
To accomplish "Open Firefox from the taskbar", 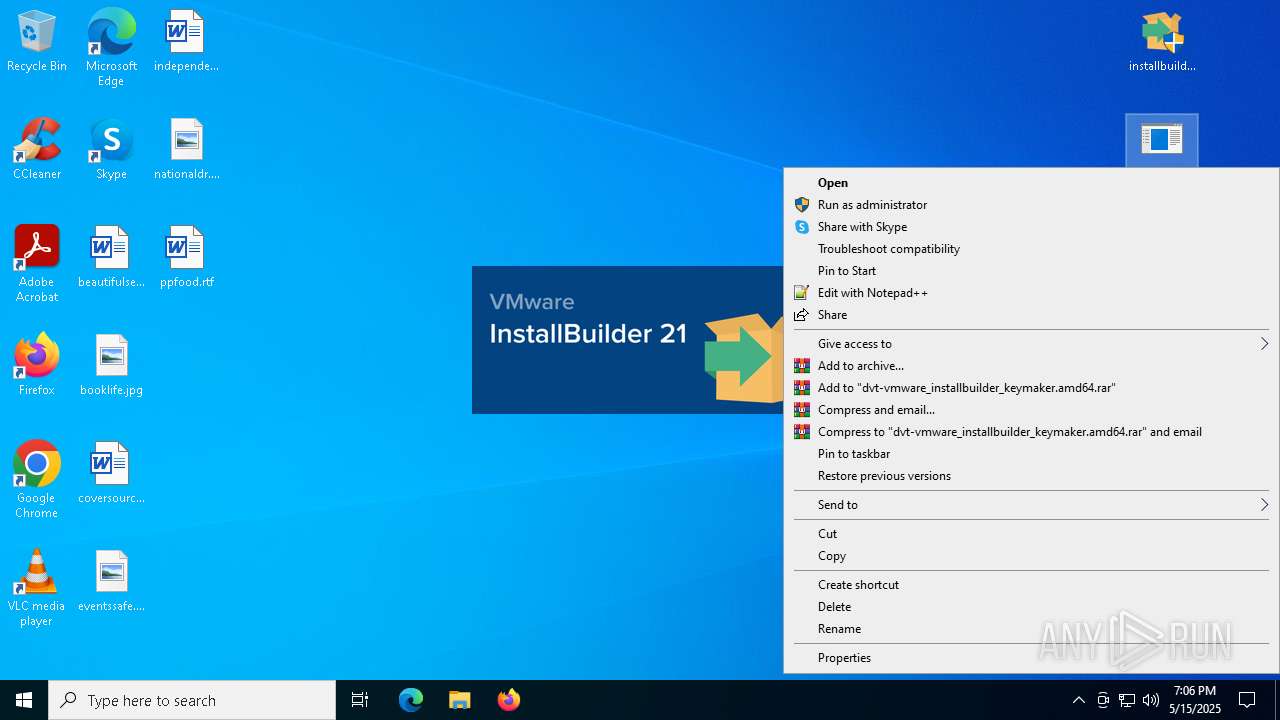I will tap(509, 700).
